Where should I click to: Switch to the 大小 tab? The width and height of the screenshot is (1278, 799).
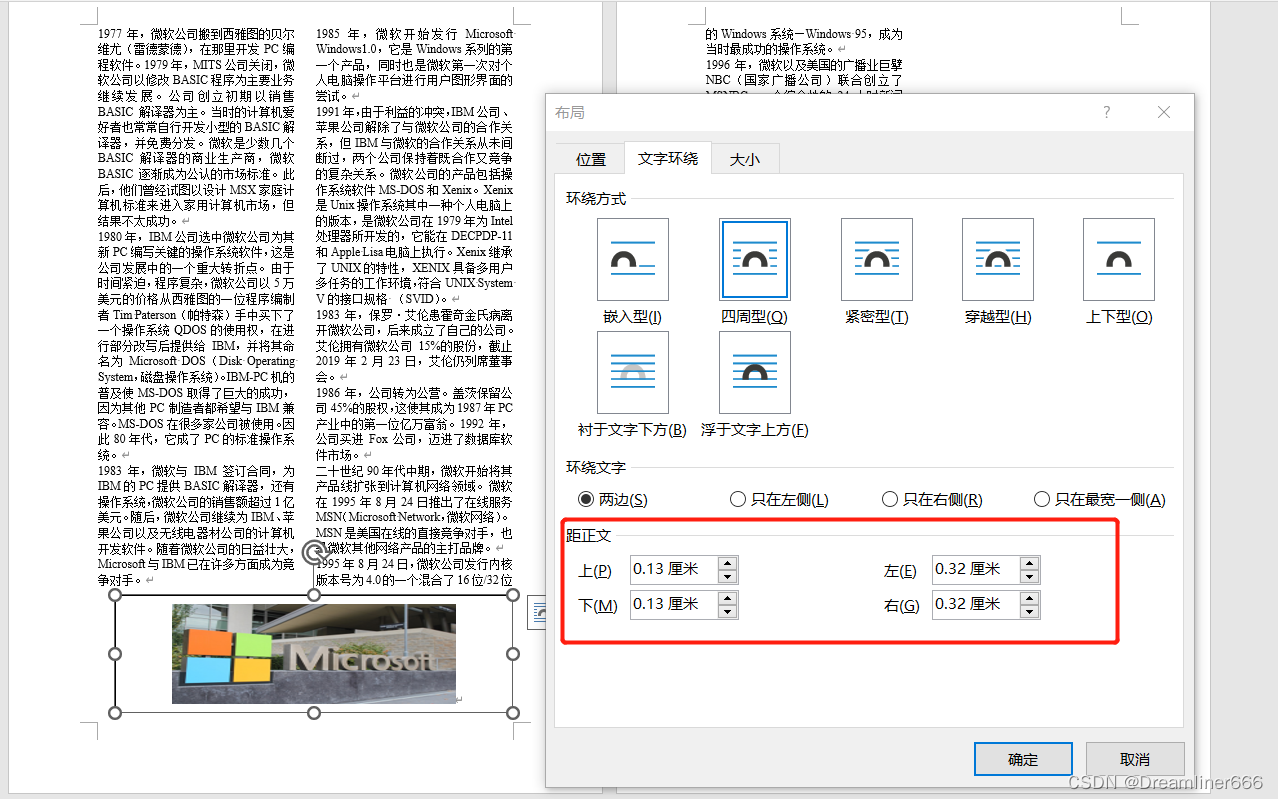click(744, 160)
